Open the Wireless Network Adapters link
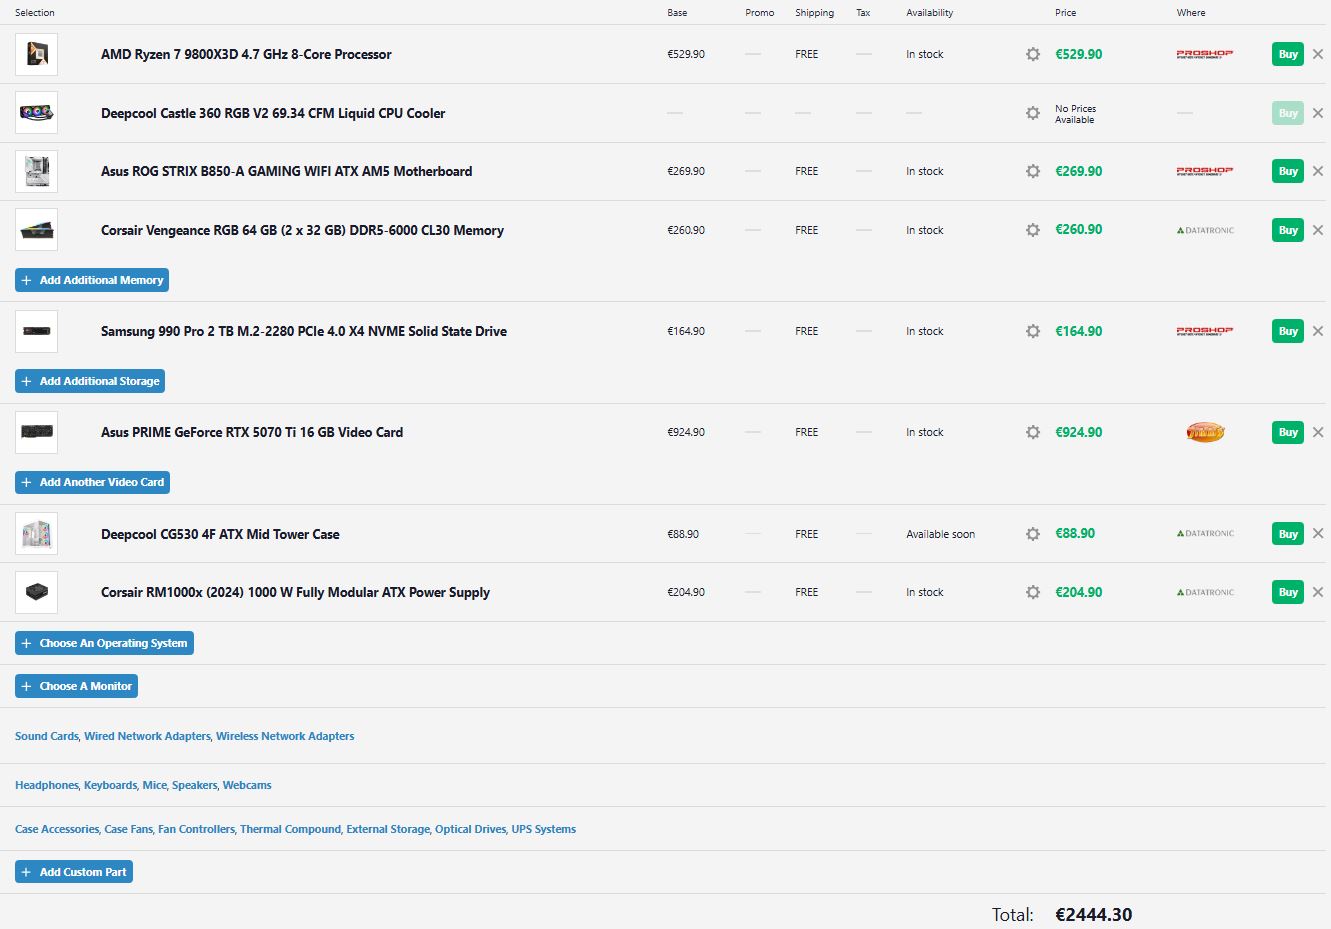 point(285,736)
